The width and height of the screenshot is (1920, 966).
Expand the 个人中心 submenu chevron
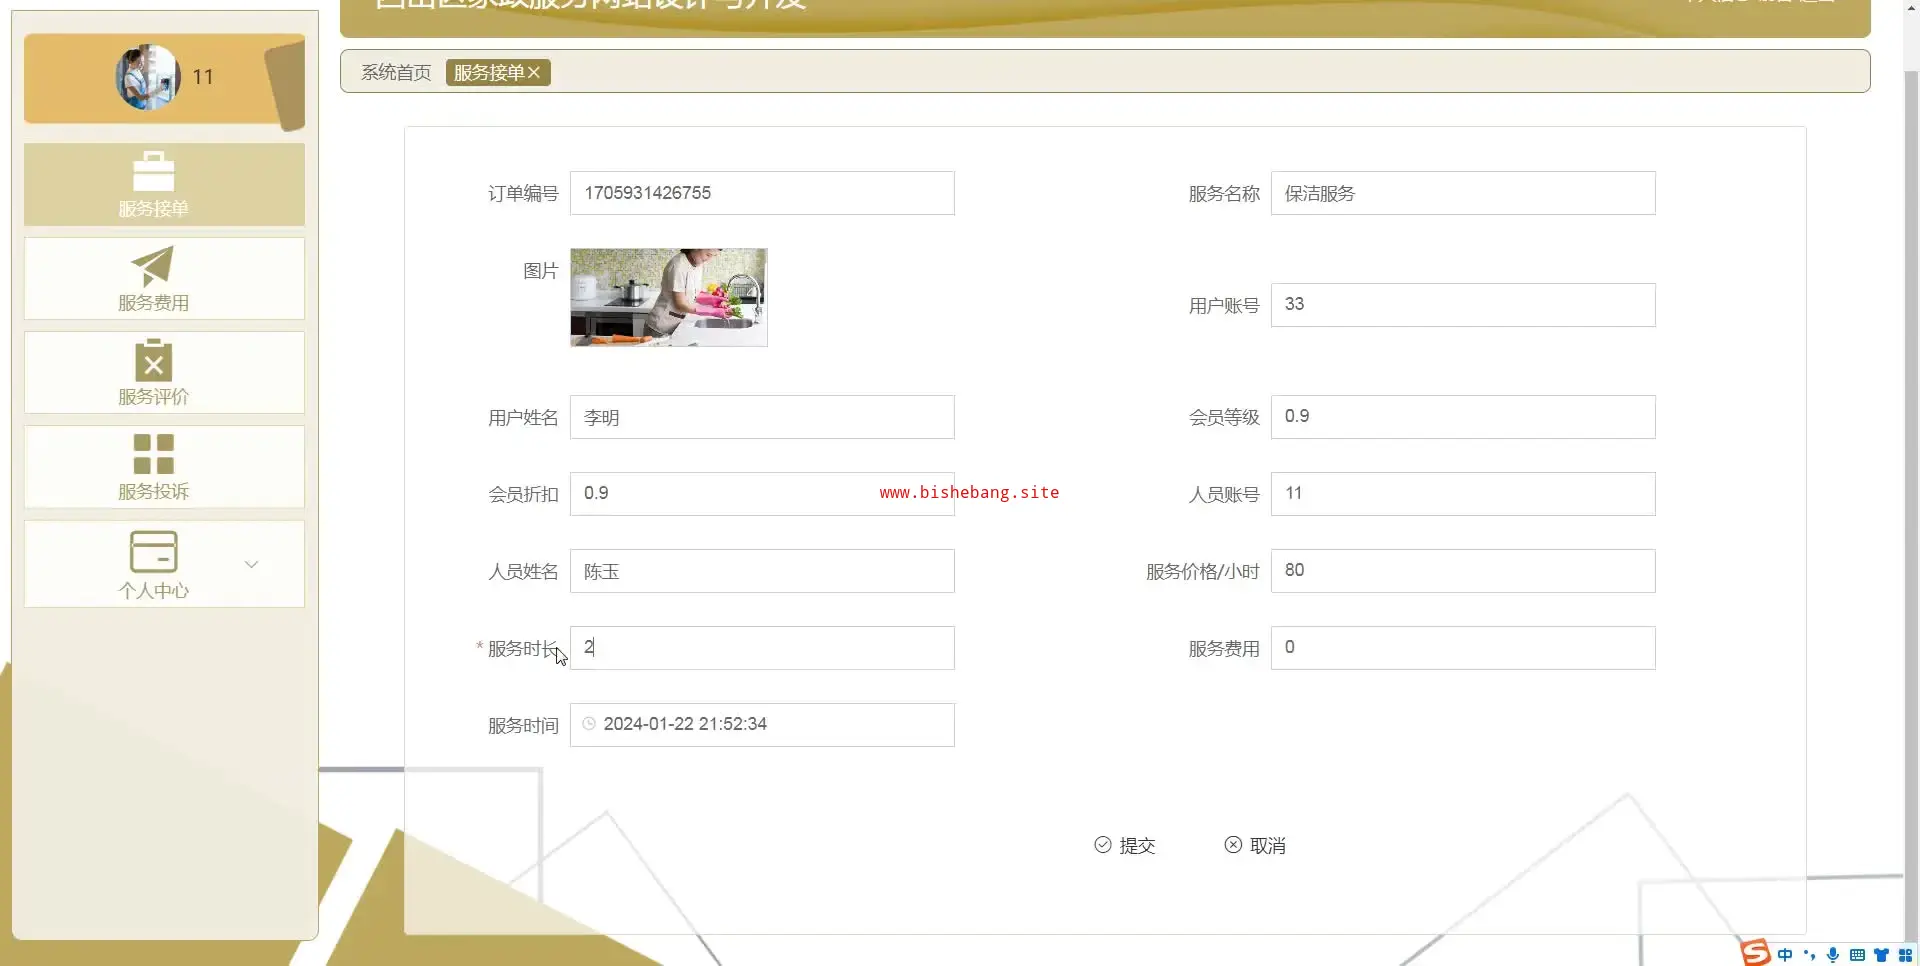click(251, 564)
